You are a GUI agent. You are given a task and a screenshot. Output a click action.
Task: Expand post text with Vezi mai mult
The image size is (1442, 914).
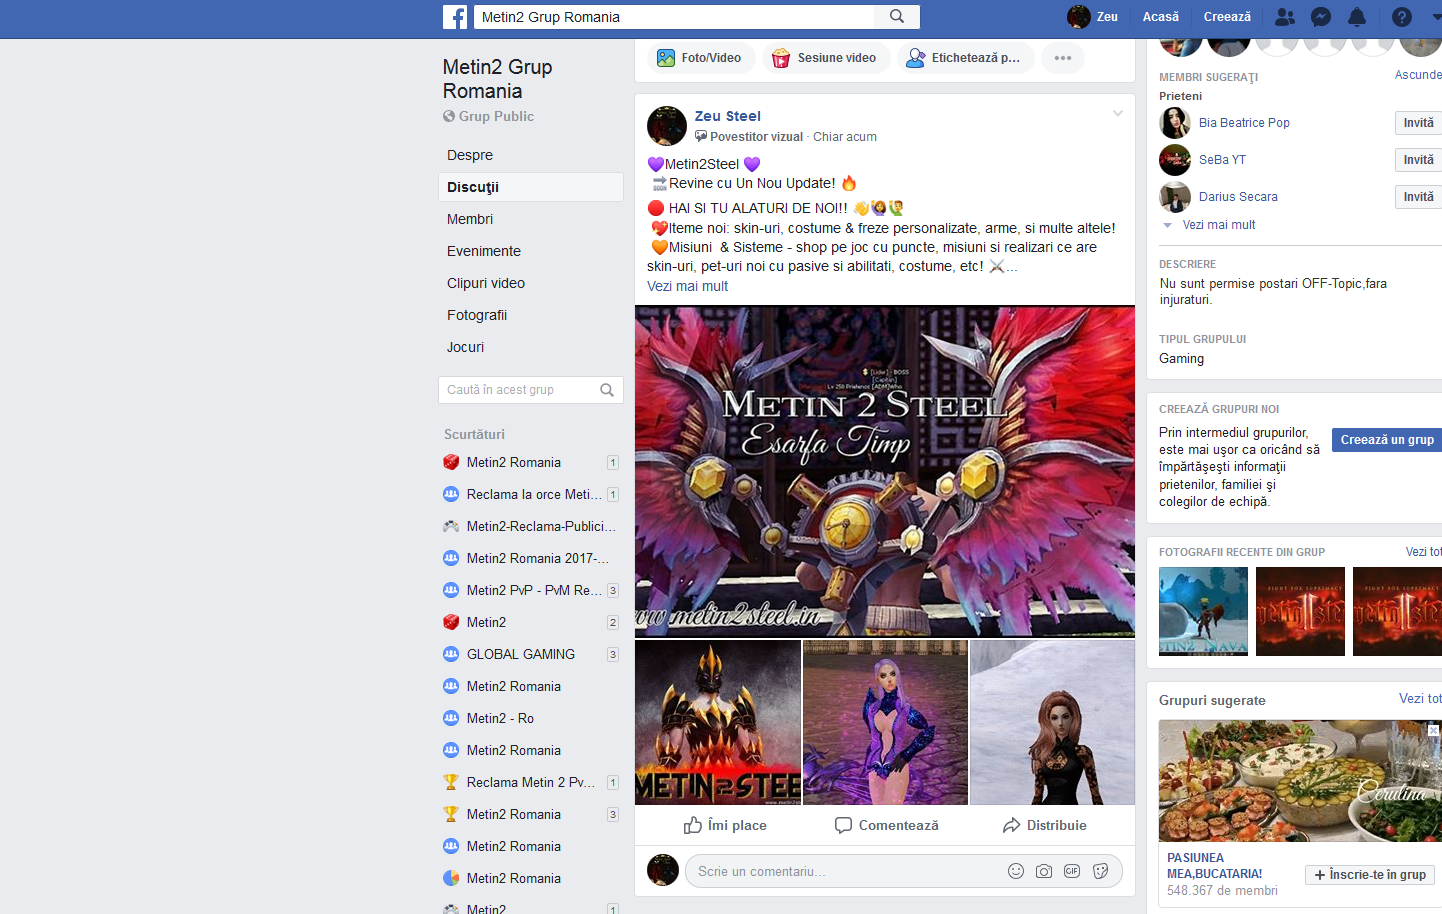[687, 286]
